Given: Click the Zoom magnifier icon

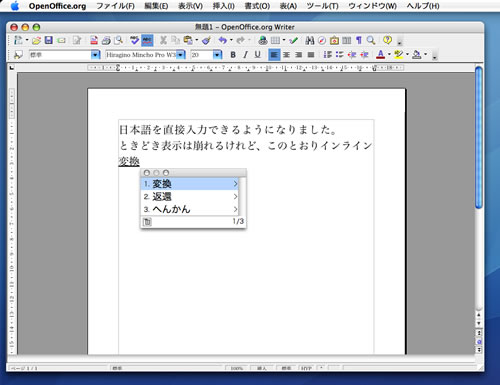Looking at the screenshot, I should (x=371, y=40).
